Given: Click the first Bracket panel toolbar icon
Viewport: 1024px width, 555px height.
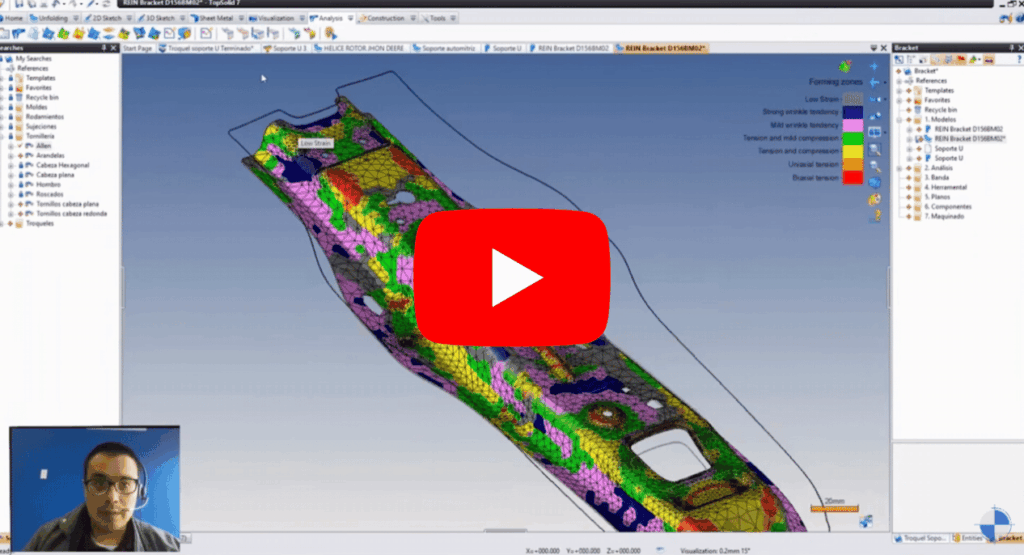Looking at the screenshot, I should pyautogui.click(x=899, y=59).
